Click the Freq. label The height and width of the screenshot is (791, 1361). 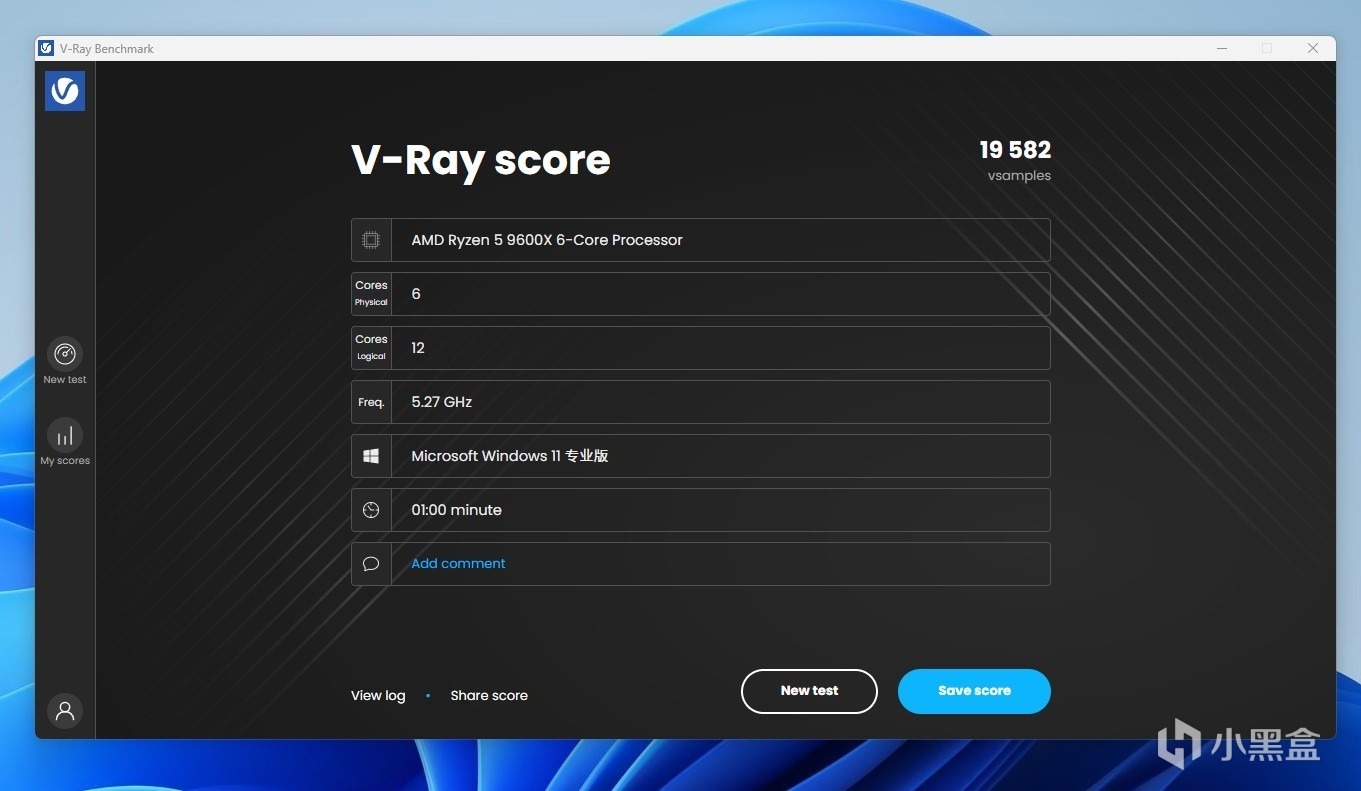click(x=371, y=402)
